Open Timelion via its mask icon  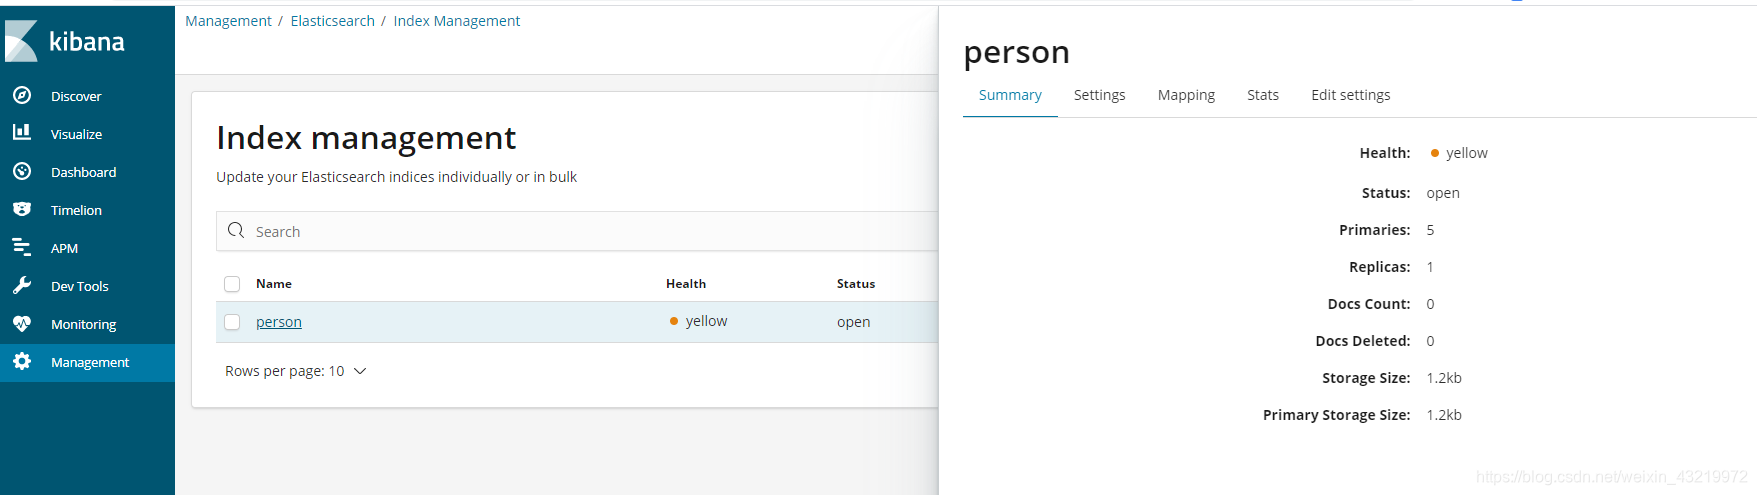[x=22, y=209]
